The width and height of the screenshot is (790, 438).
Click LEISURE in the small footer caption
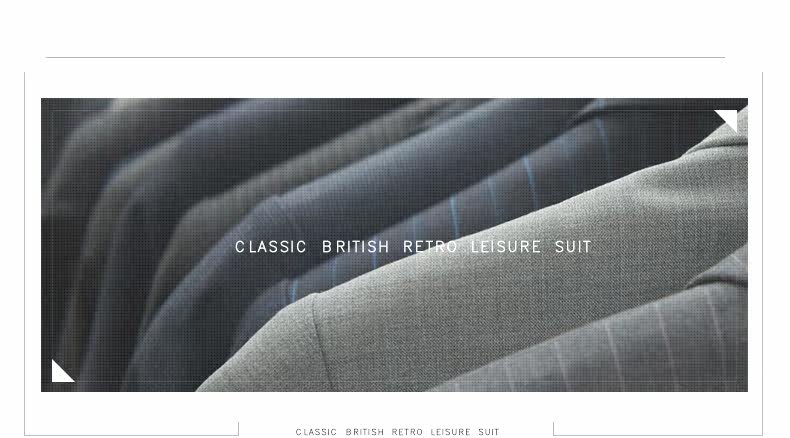pyautogui.click(x=450, y=432)
